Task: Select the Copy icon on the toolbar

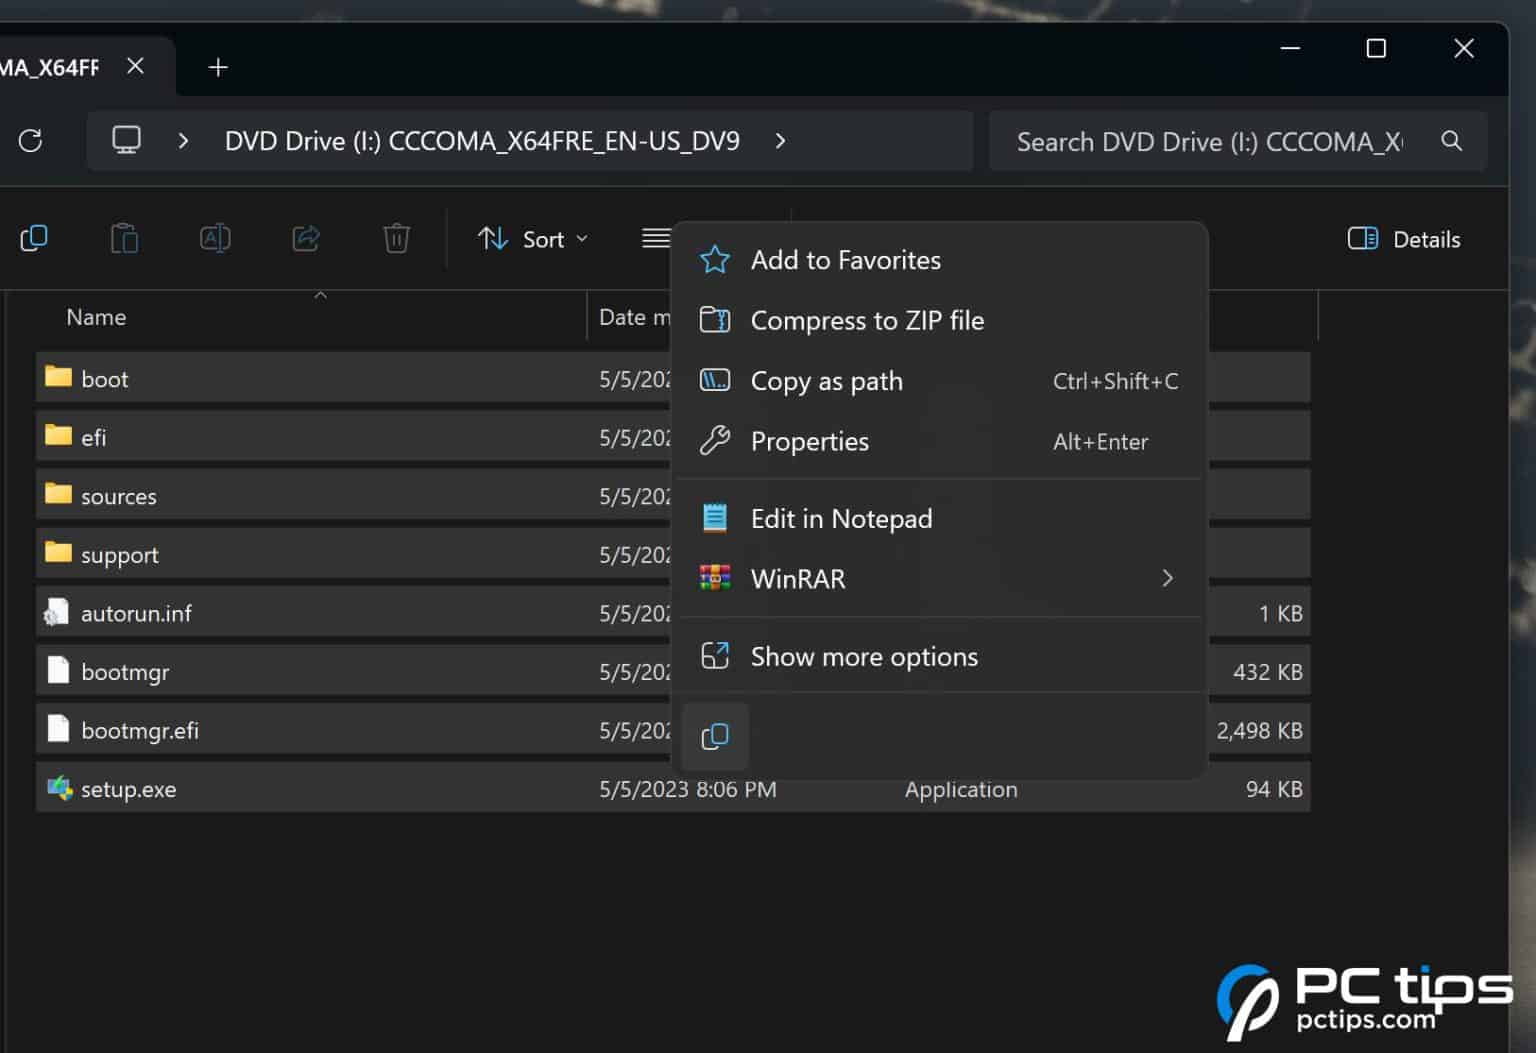Action: point(35,238)
